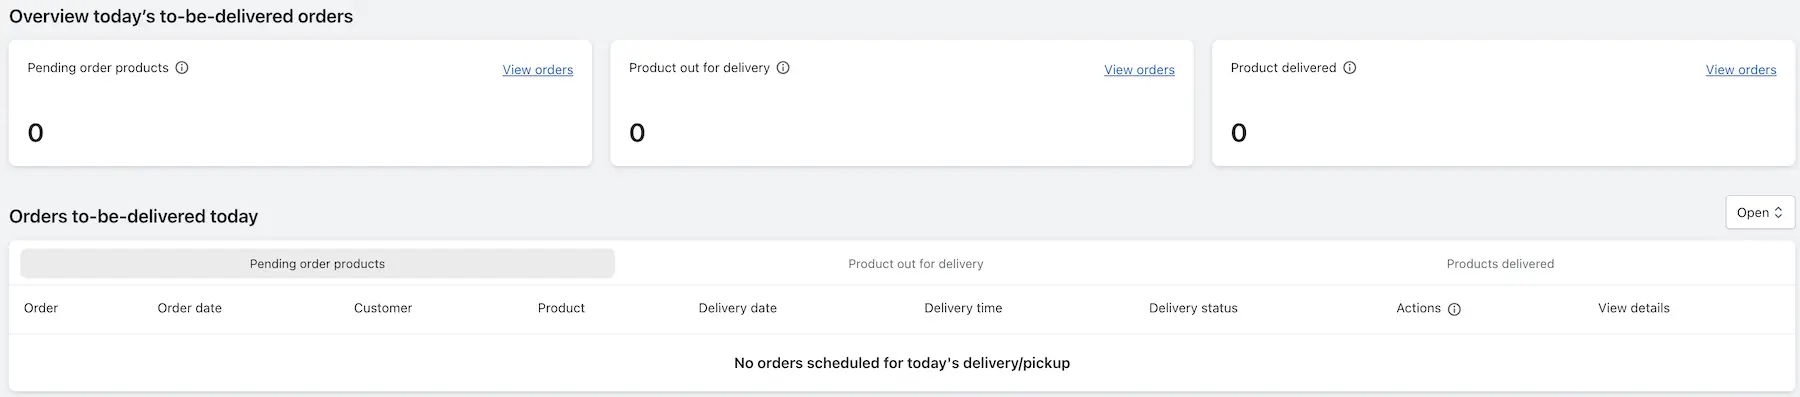The width and height of the screenshot is (1800, 397).
Task: View orders for Product out for delivery
Action: (1139, 70)
